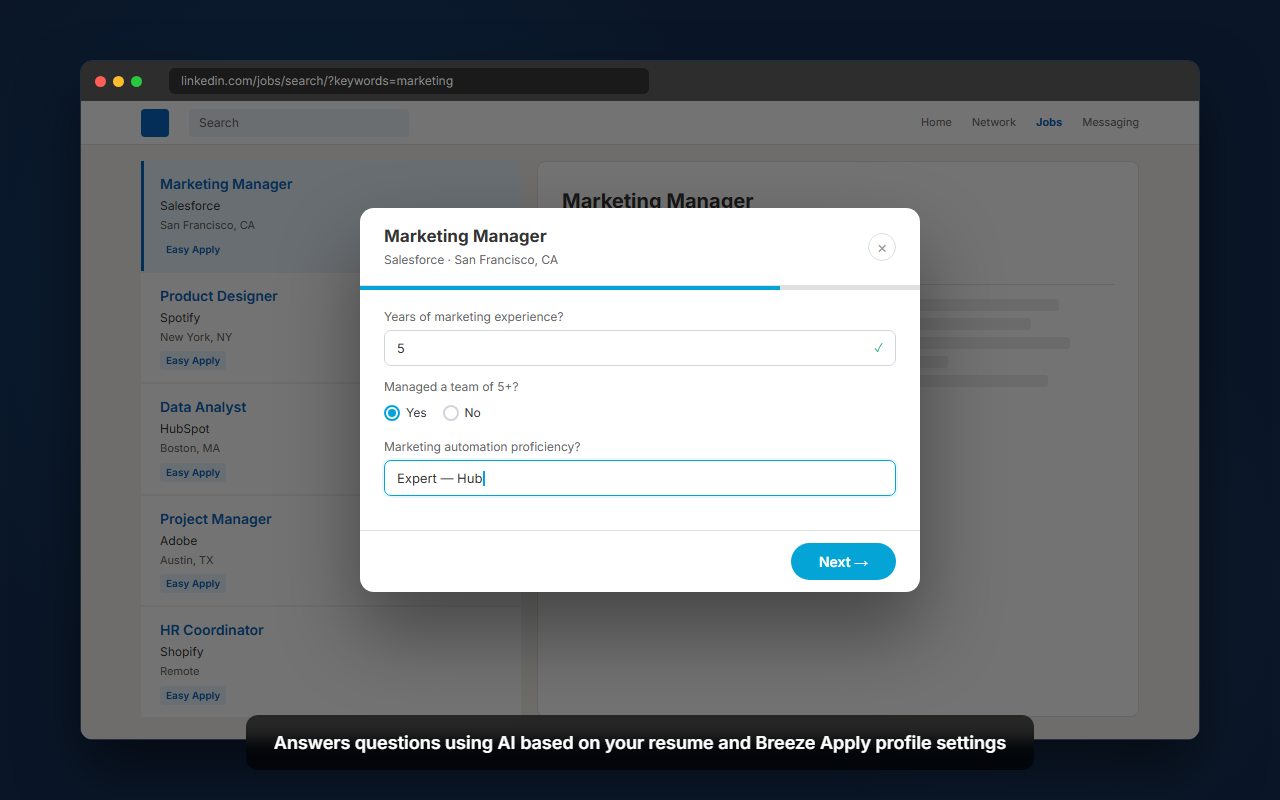Screen dimensions: 1280x800
Task: Click the browser address bar
Action: pos(409,81)
